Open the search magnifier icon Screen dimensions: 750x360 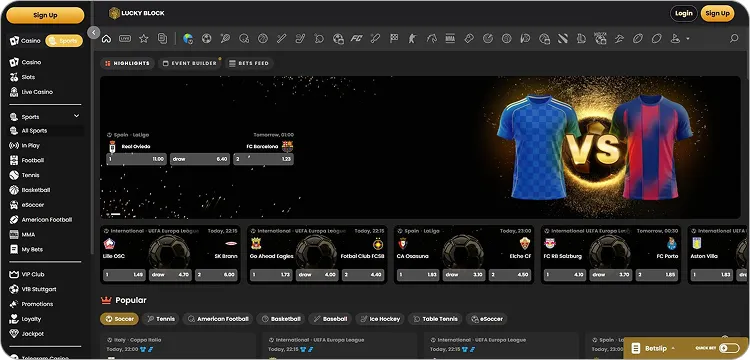pyautogui.click(x=734, y=39)
